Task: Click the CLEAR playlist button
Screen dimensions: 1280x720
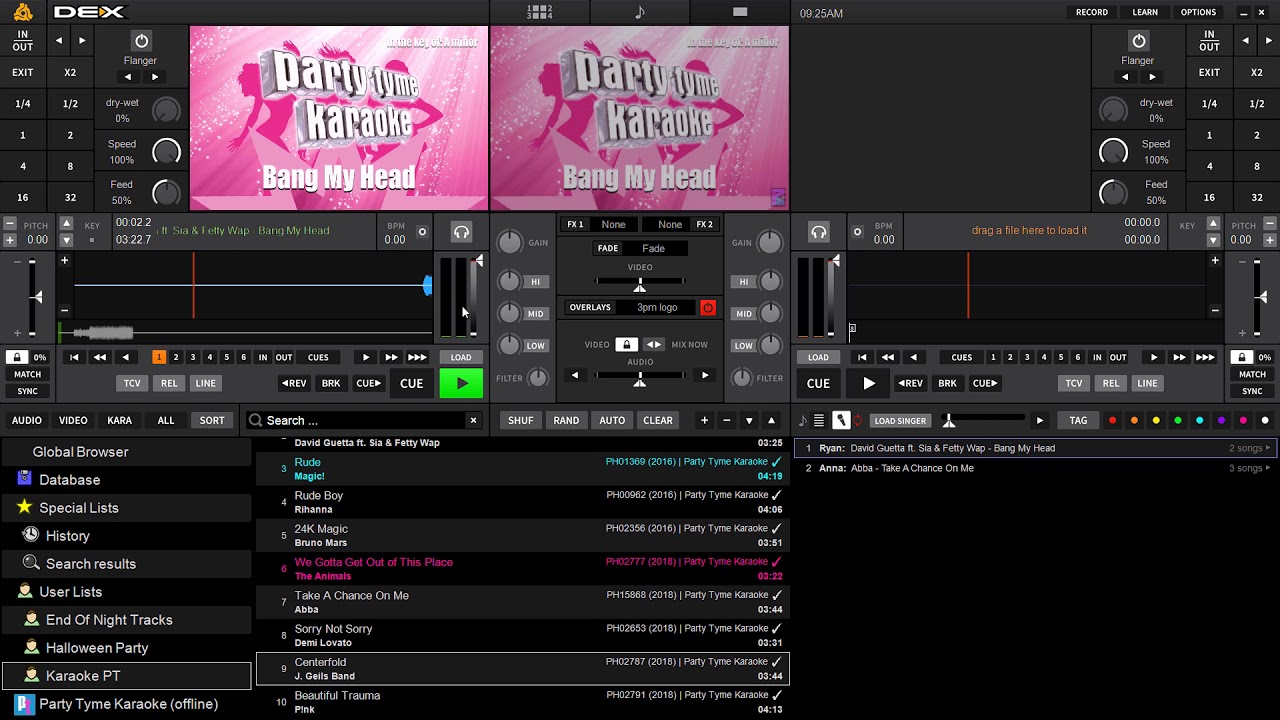Action: 658,421
